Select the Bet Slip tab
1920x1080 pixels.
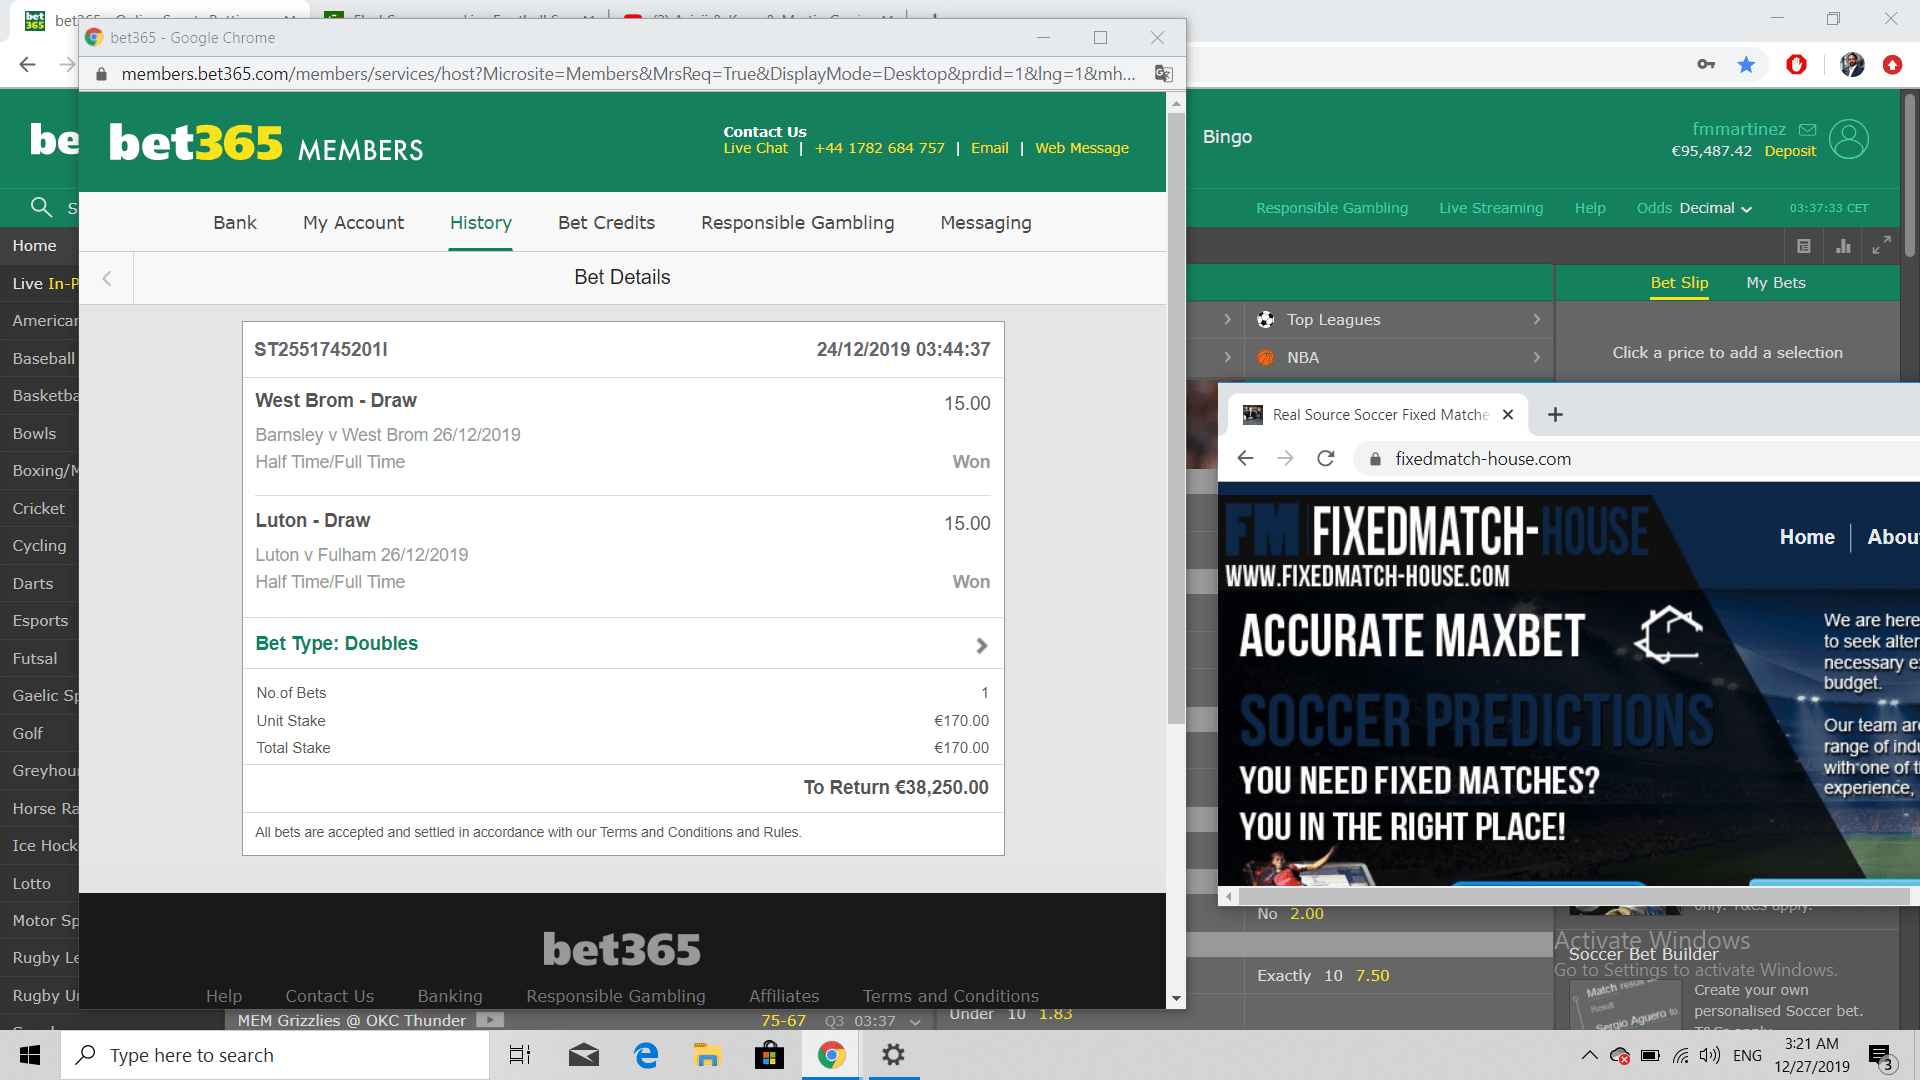(x=1679, y=283)
